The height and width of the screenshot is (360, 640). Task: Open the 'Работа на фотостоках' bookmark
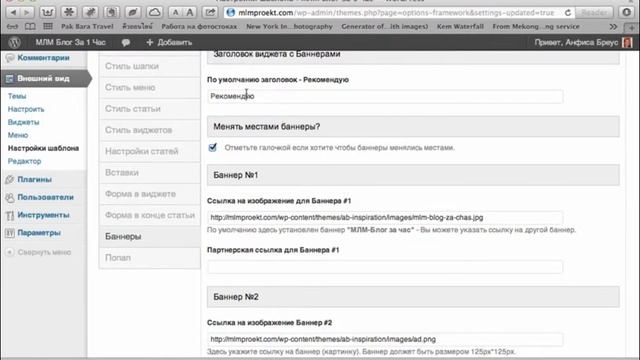(199, 27)
